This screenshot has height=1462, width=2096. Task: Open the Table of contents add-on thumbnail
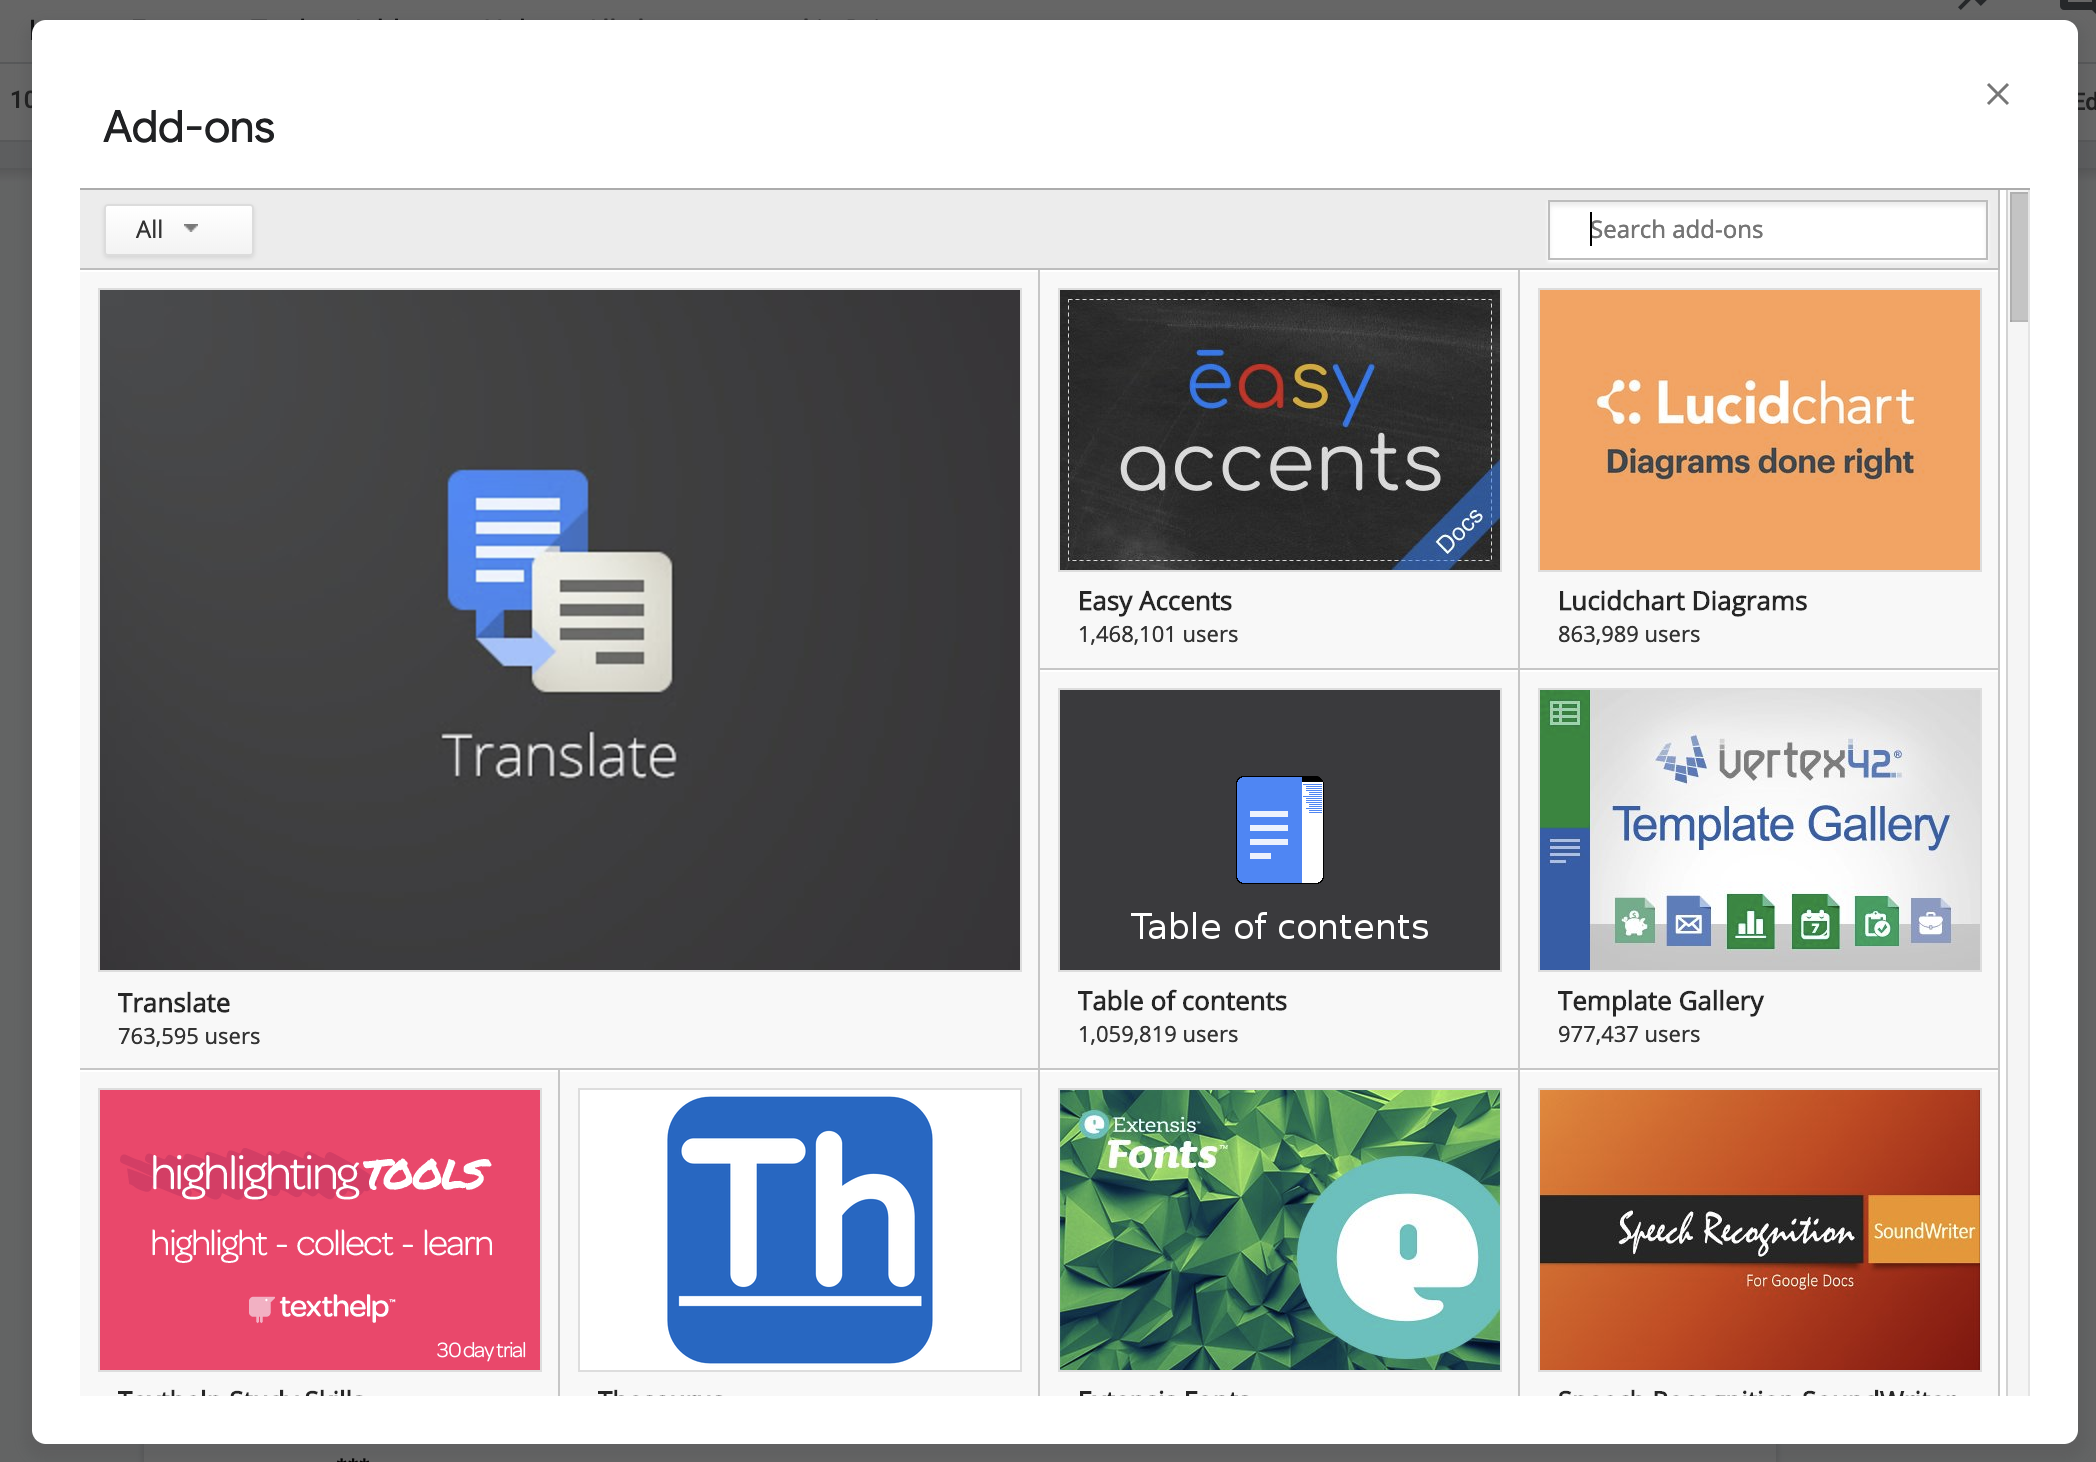1280,830
